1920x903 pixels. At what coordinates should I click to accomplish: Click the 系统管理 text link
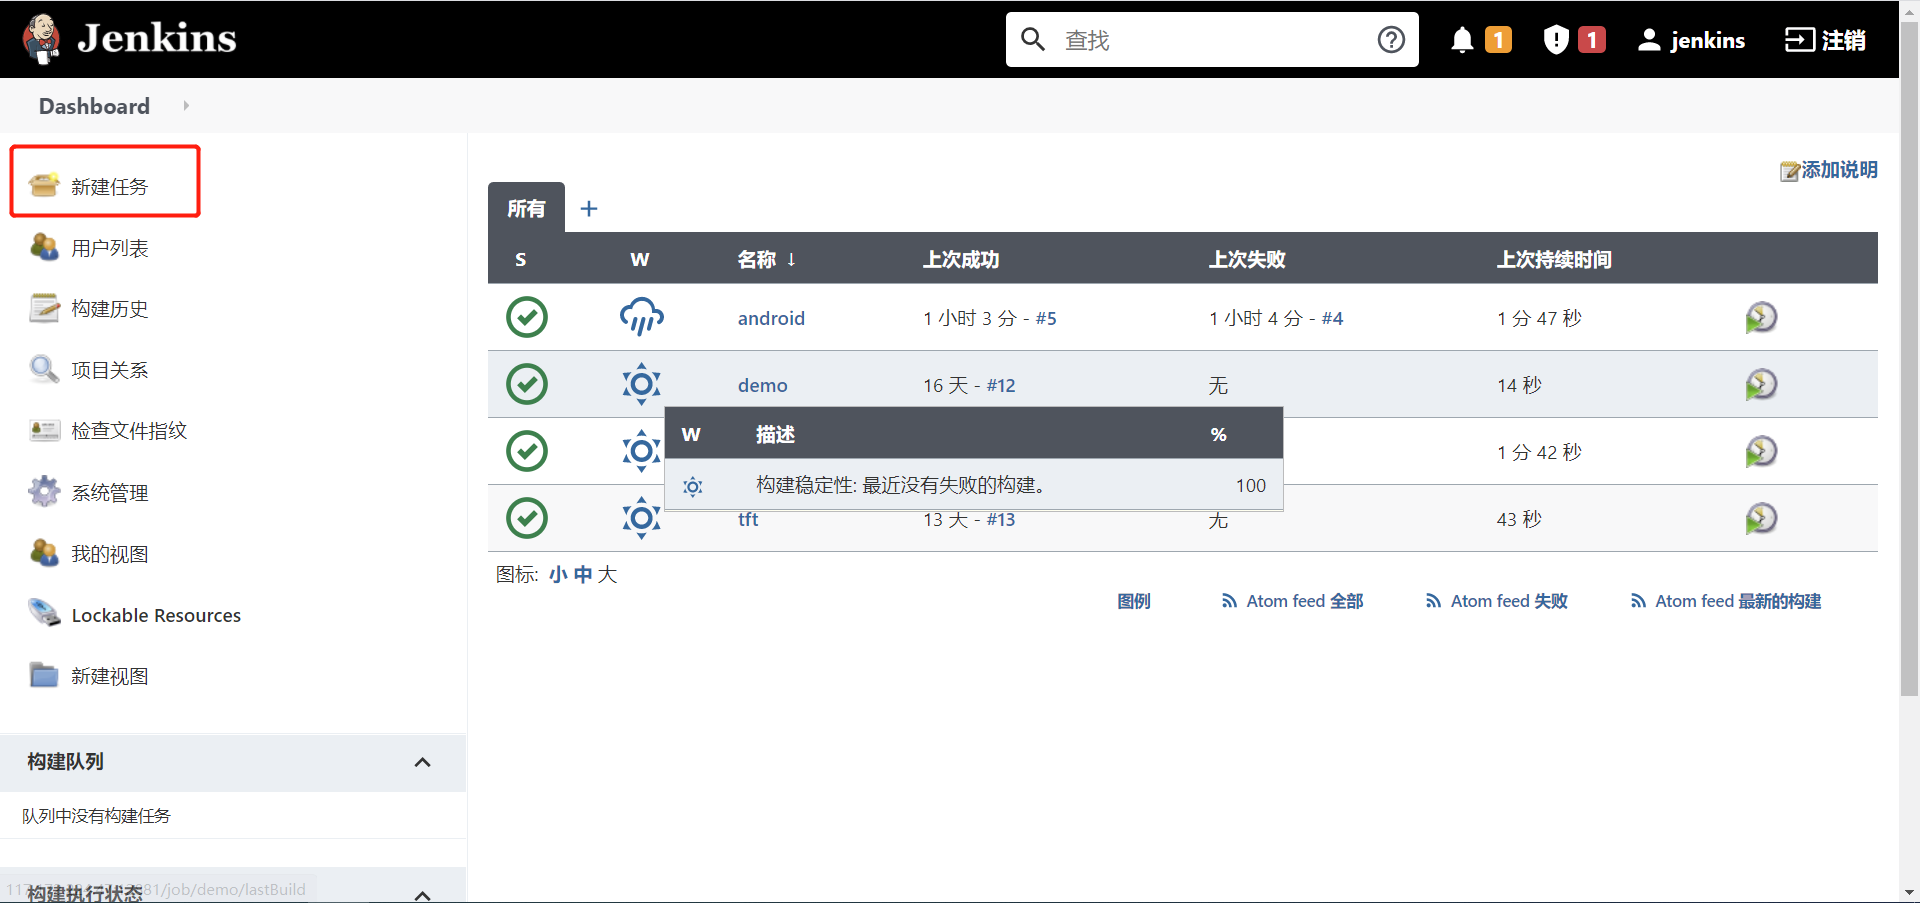tap(110, 493)
